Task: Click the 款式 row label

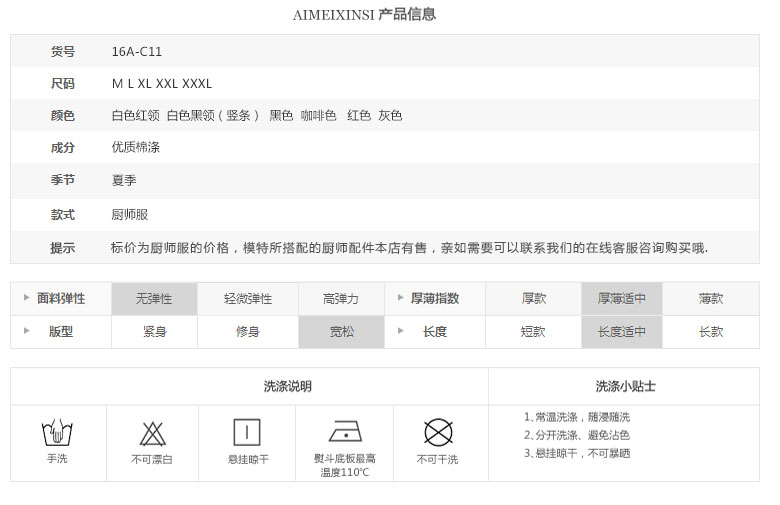Action: pos(63,215)
